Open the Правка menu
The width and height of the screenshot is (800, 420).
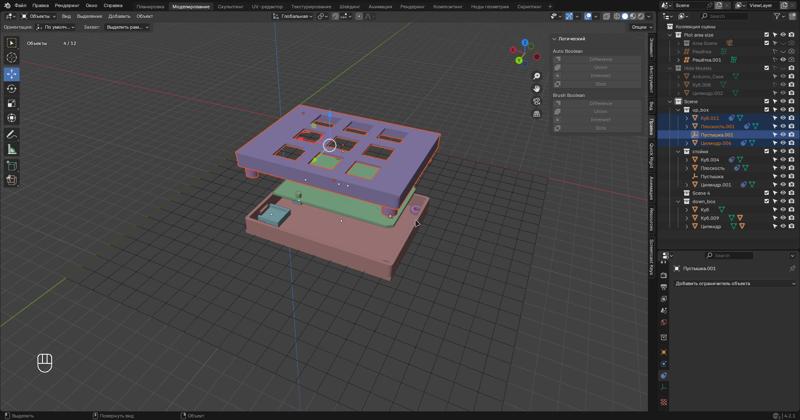coord(41,6)
